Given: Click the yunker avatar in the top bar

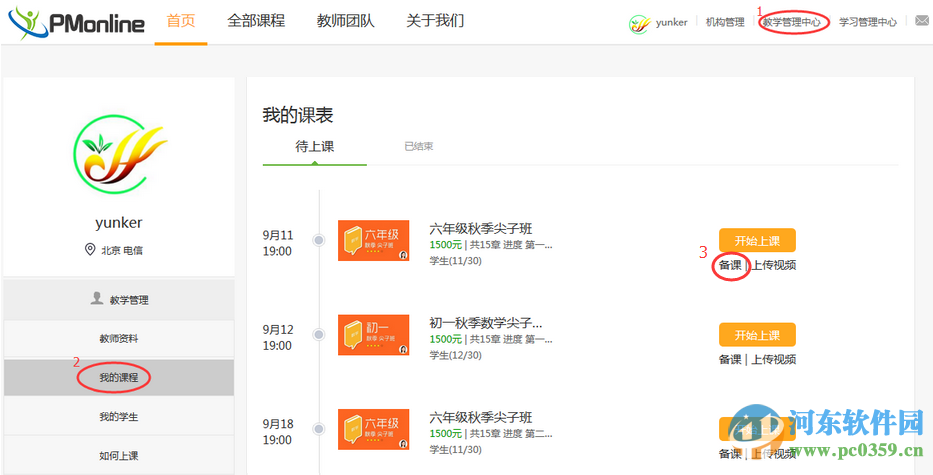Looking at the screenshot, I should [639, 23].
